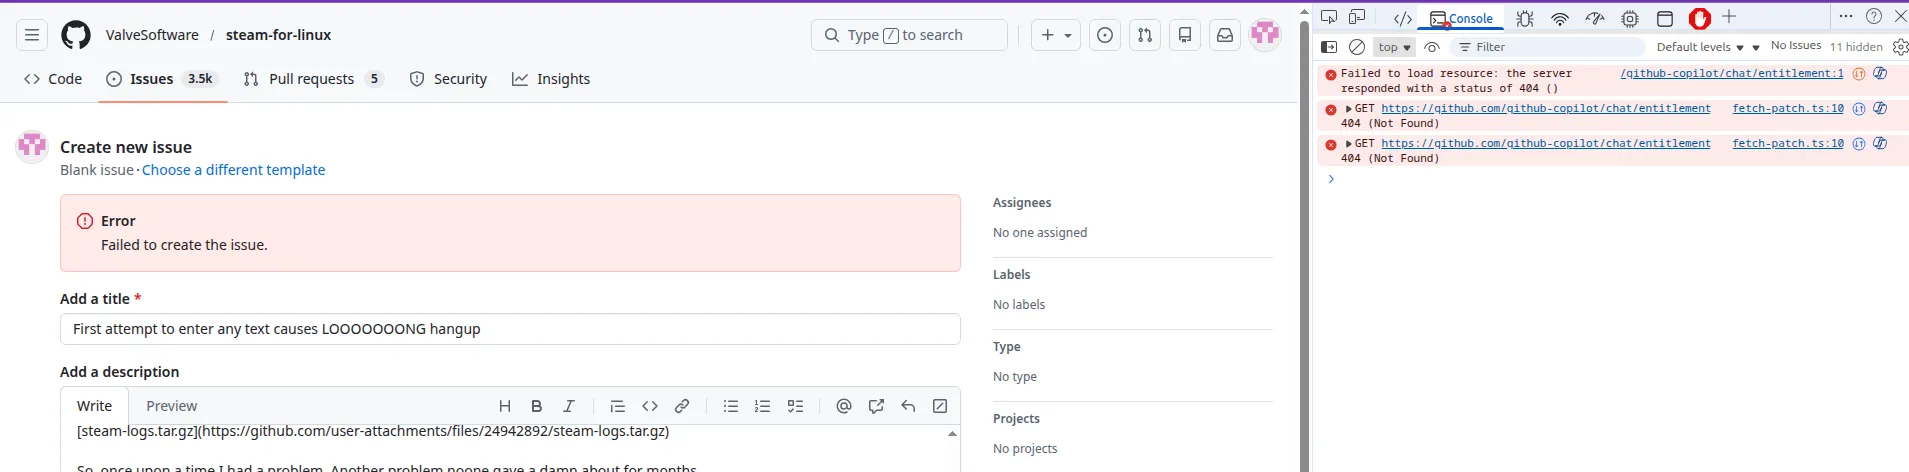
Task: Open the DevTools Memory chip icon
Action: click(x=1630, y=18)
